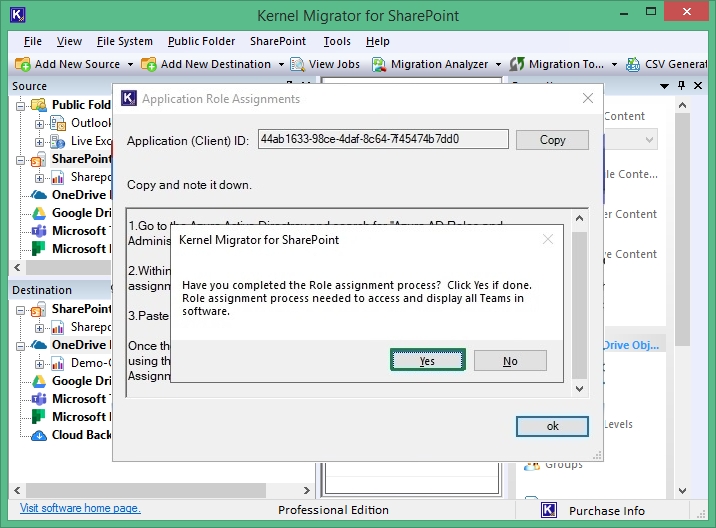
Task: Open the View menu
Action: pos(69,42)
